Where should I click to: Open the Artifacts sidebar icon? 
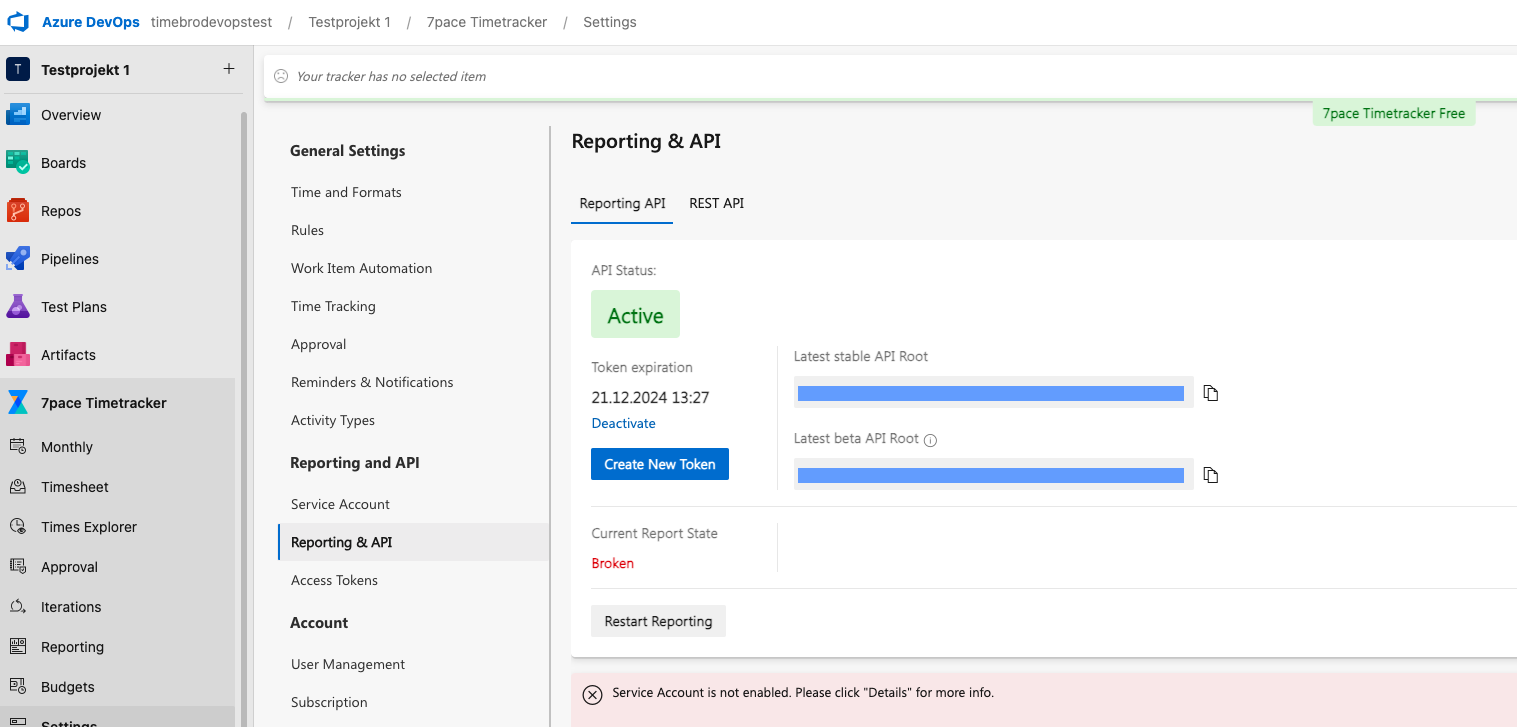click(18, 354)
